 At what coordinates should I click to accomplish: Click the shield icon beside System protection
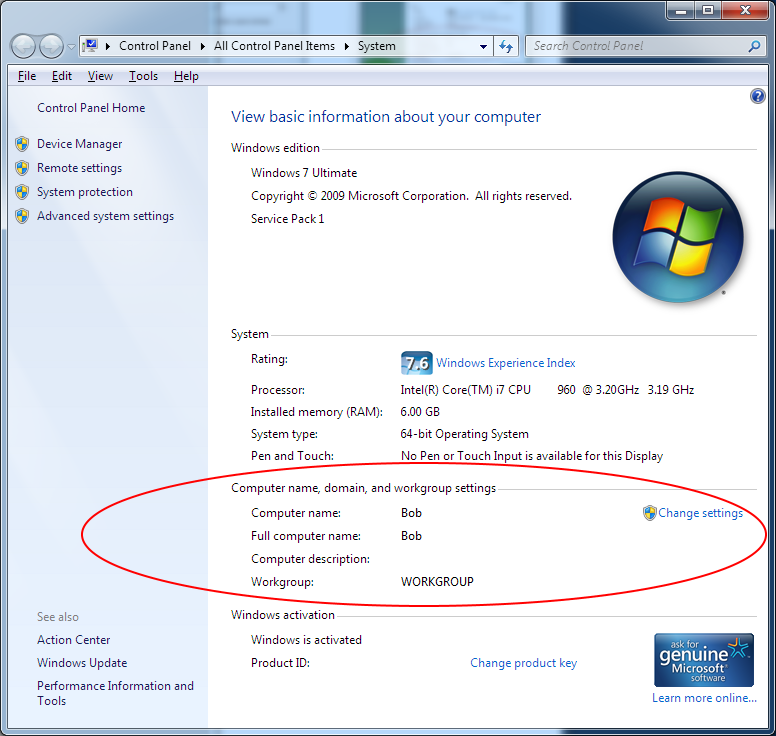click(22, 192)
